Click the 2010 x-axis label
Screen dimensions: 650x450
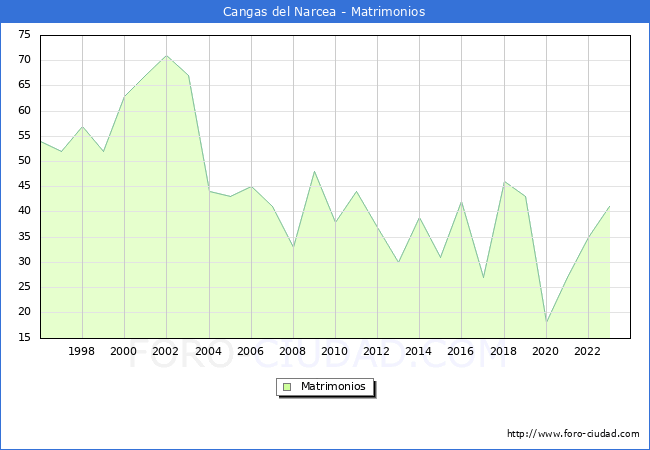(335, 351)
